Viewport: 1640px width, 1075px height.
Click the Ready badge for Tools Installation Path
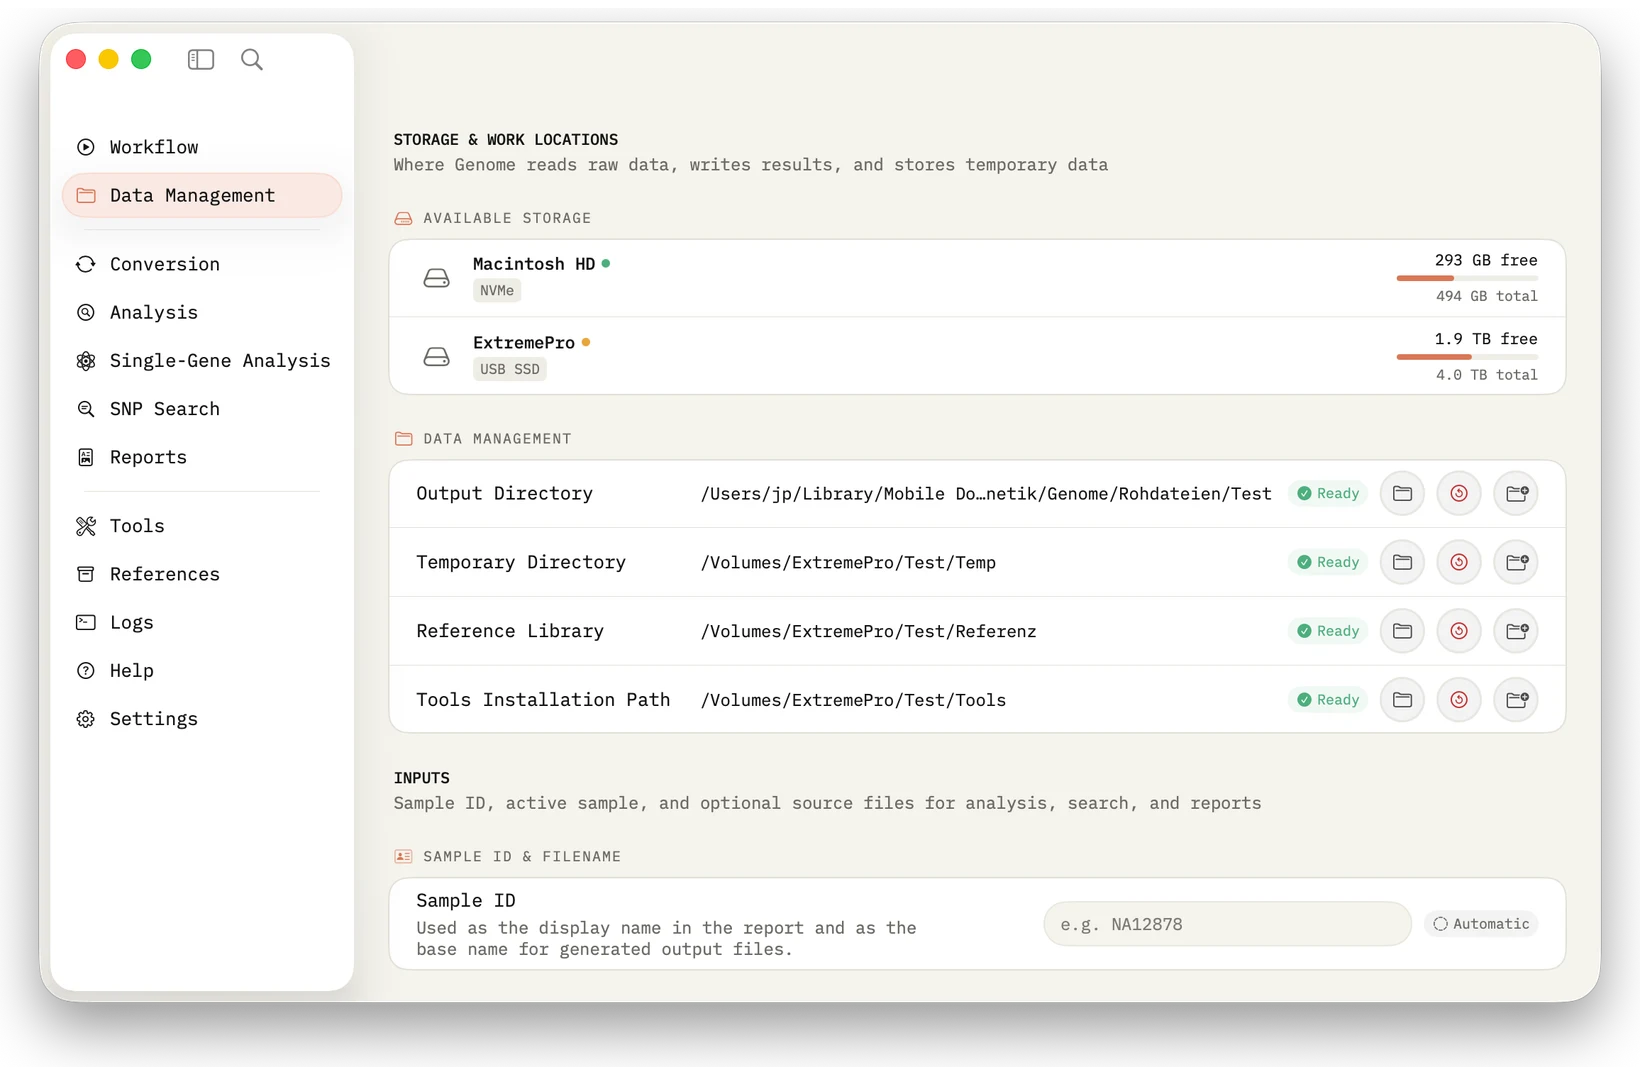[x=1328, y=700]
